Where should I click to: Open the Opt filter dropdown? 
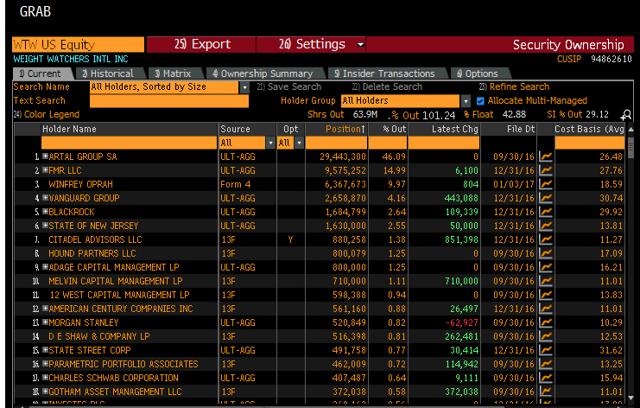click(300, 143)
